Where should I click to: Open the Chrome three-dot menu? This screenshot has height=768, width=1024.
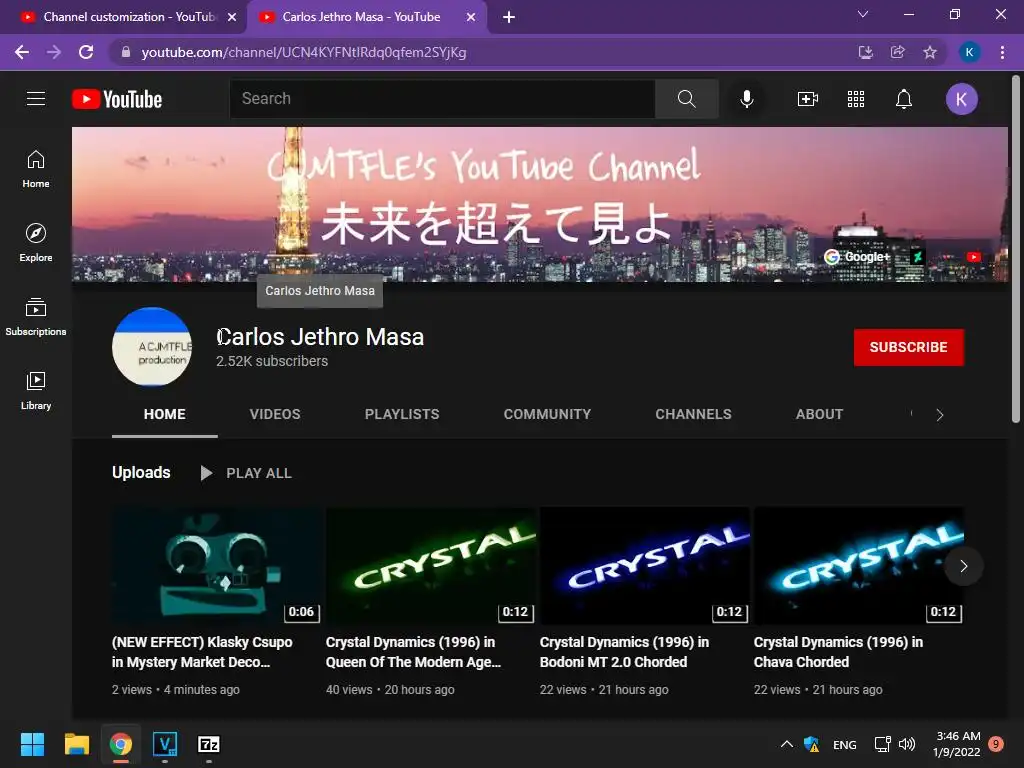pos(1002,52)
